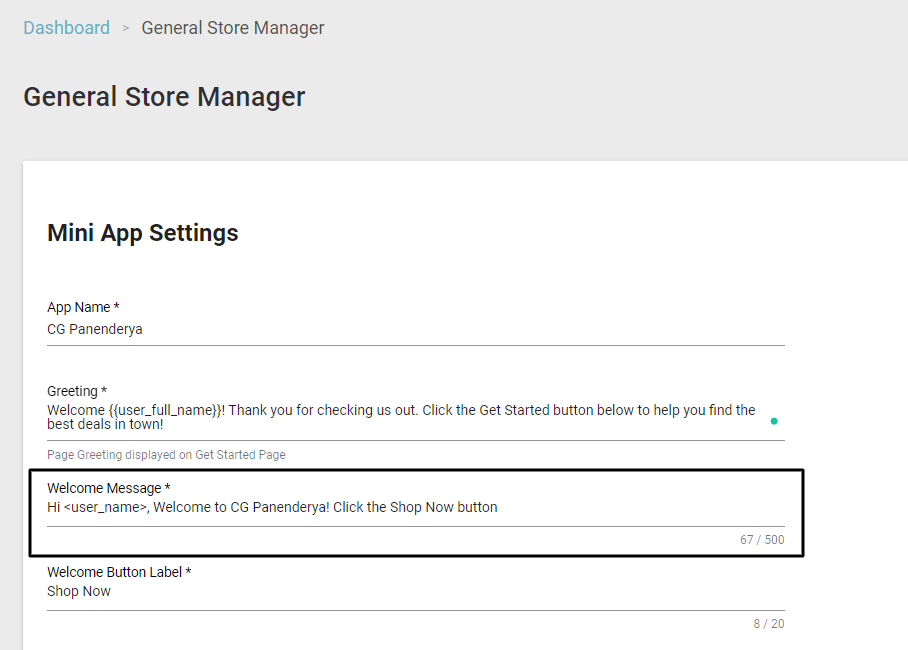
Task: Click the Welcome Message field label
Action: tap(108, 488)
